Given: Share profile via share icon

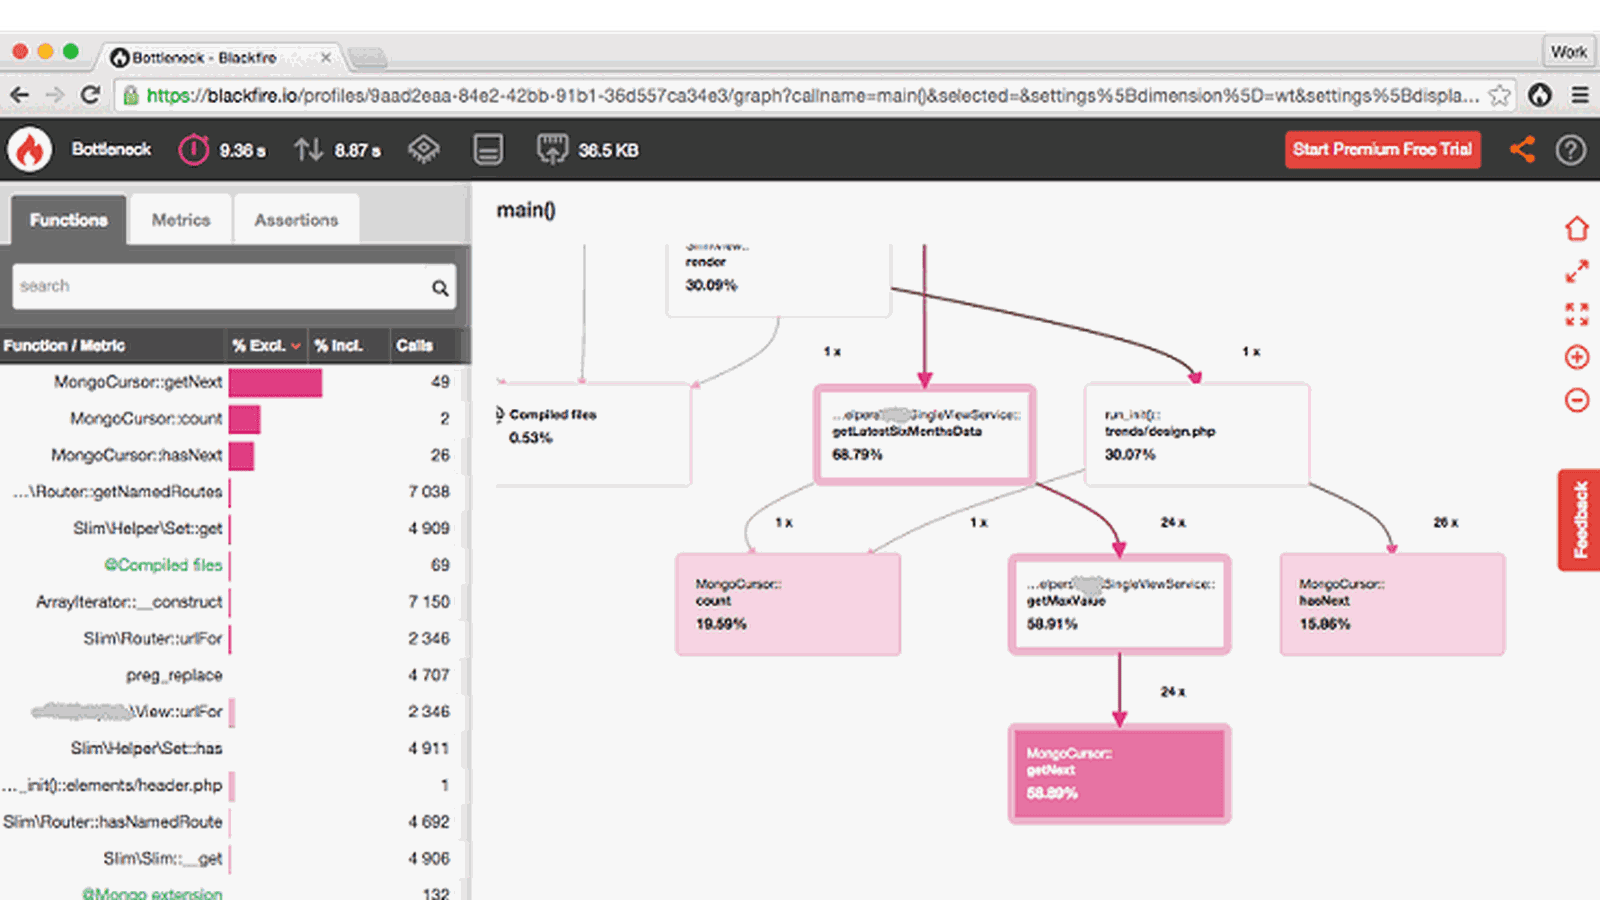Looking at the screenshot, I should 1522,150.
